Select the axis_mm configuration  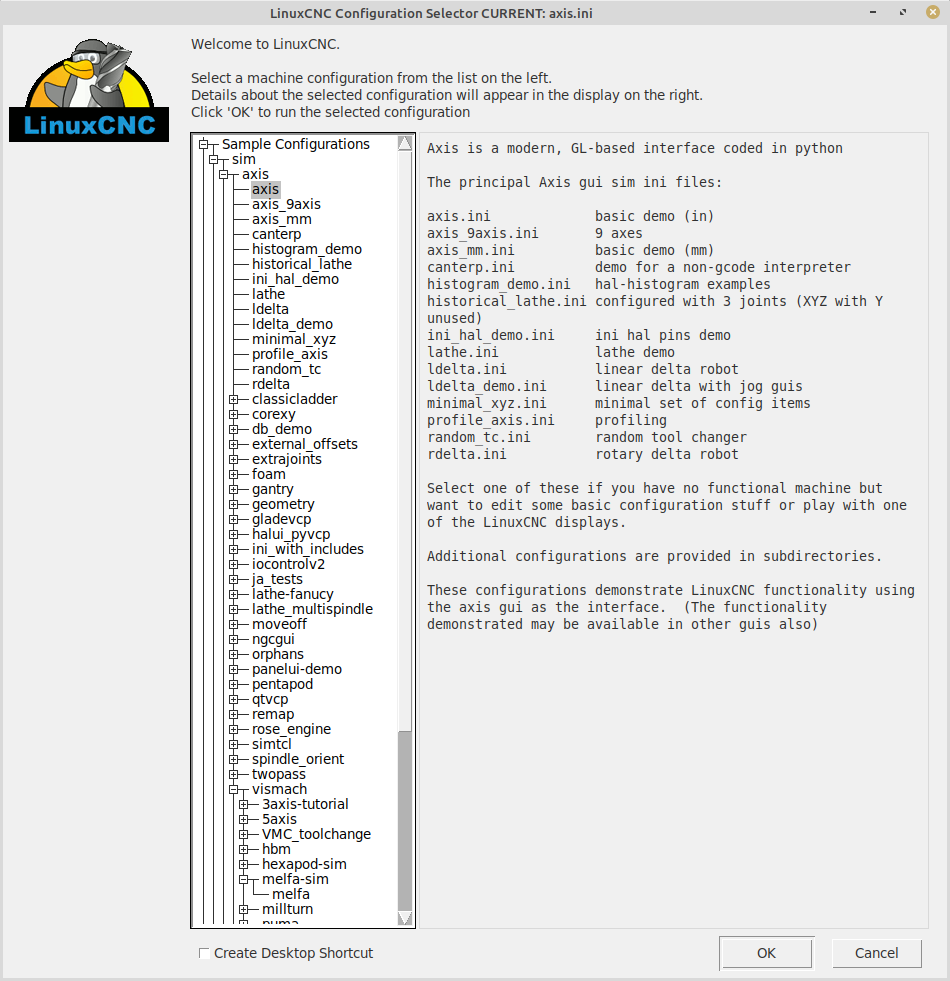[282, 219]
